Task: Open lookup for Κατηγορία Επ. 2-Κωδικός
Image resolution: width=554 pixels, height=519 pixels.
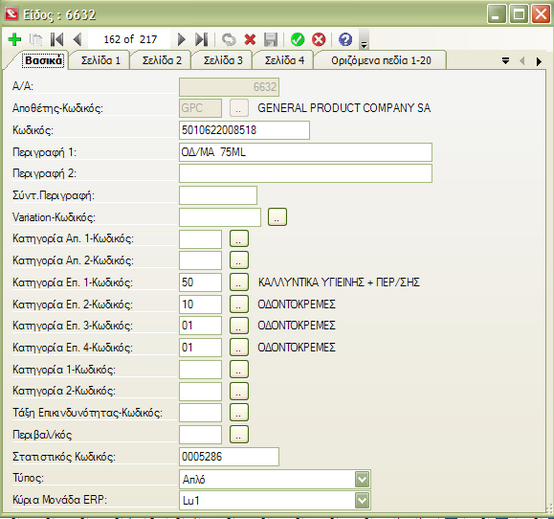Action: pos(239,304)
